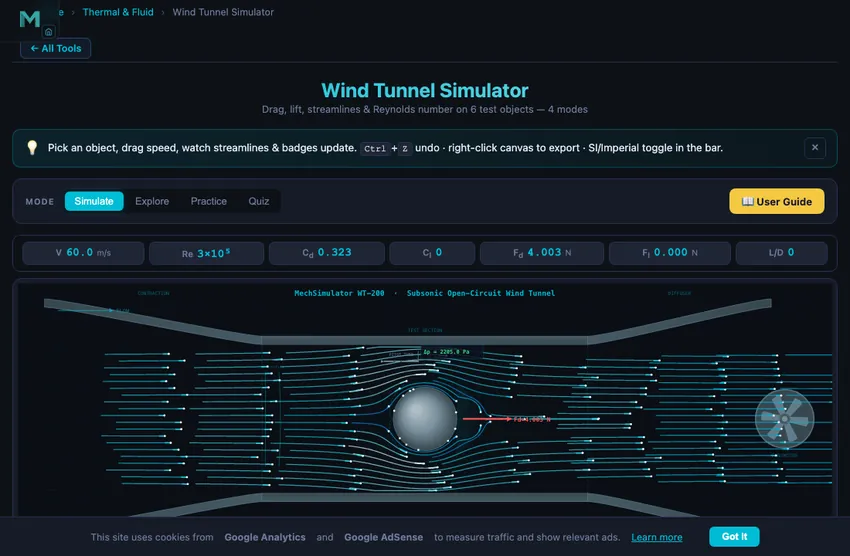Dismiss the tip banner with X

click(815, 147)
